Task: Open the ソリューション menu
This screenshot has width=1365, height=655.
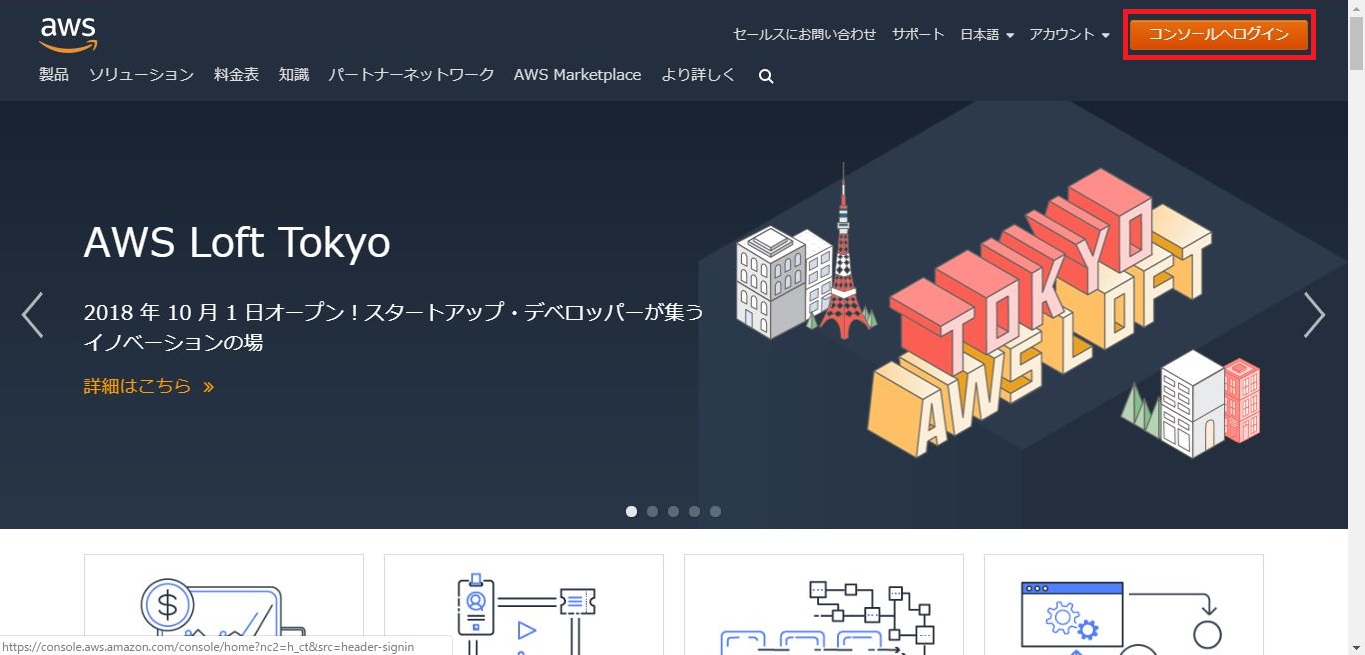Action: [x=141, y=75]
